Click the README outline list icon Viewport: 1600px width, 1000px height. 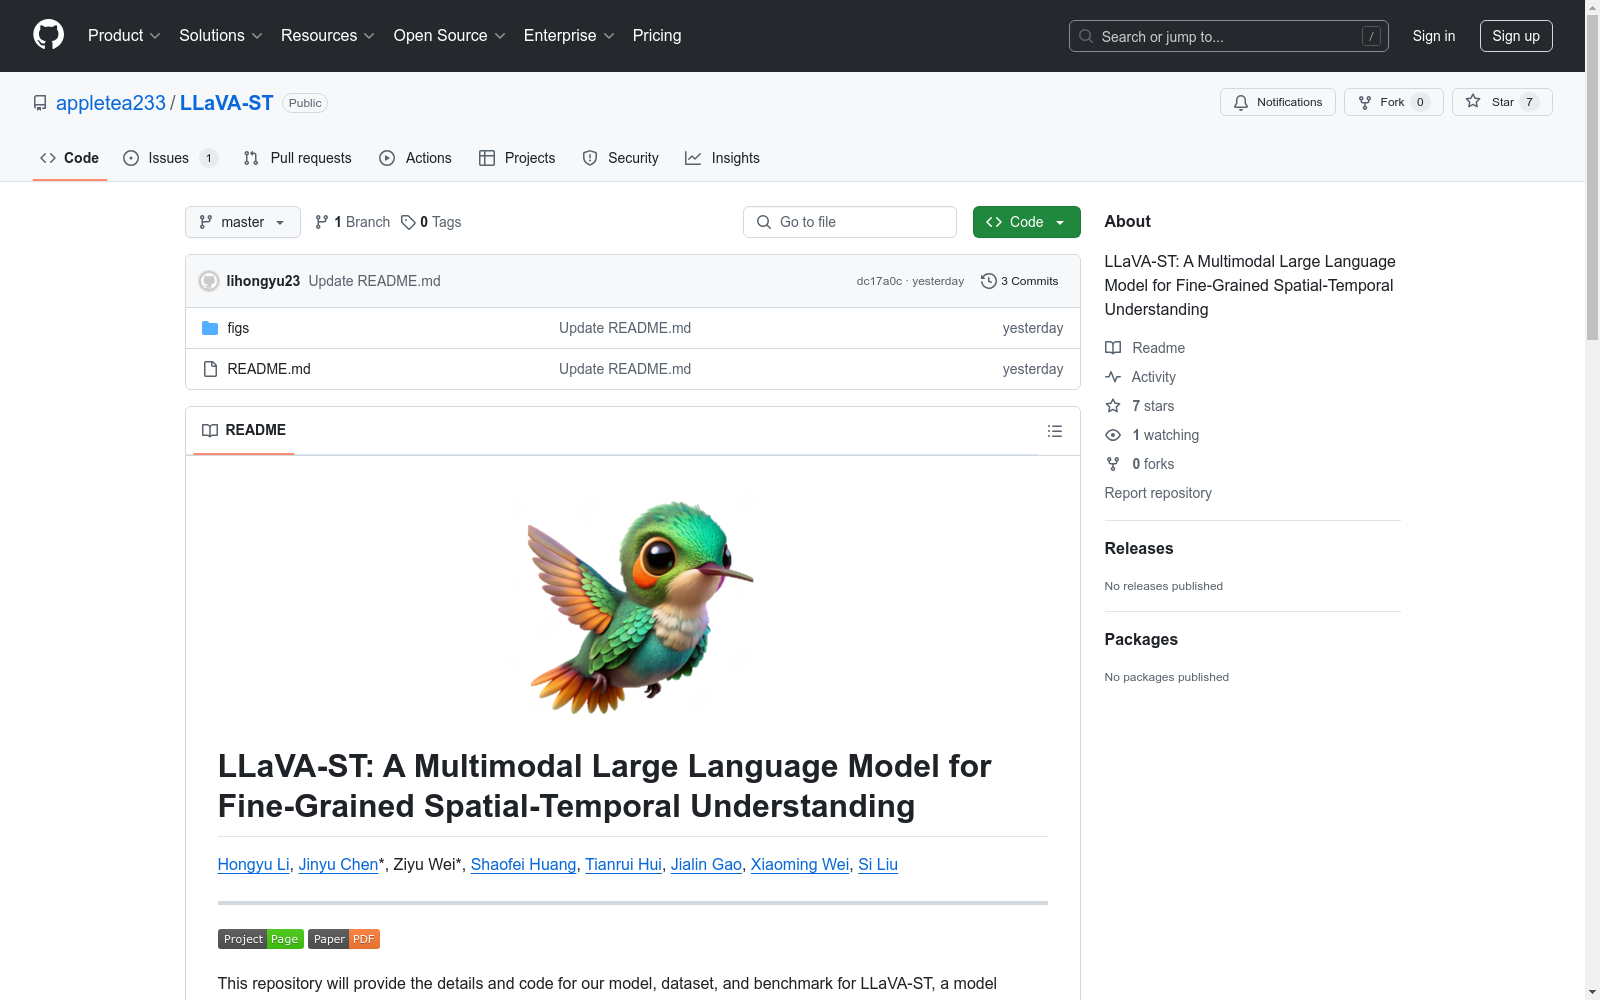pyautogui.click(x=1054, y=431)
